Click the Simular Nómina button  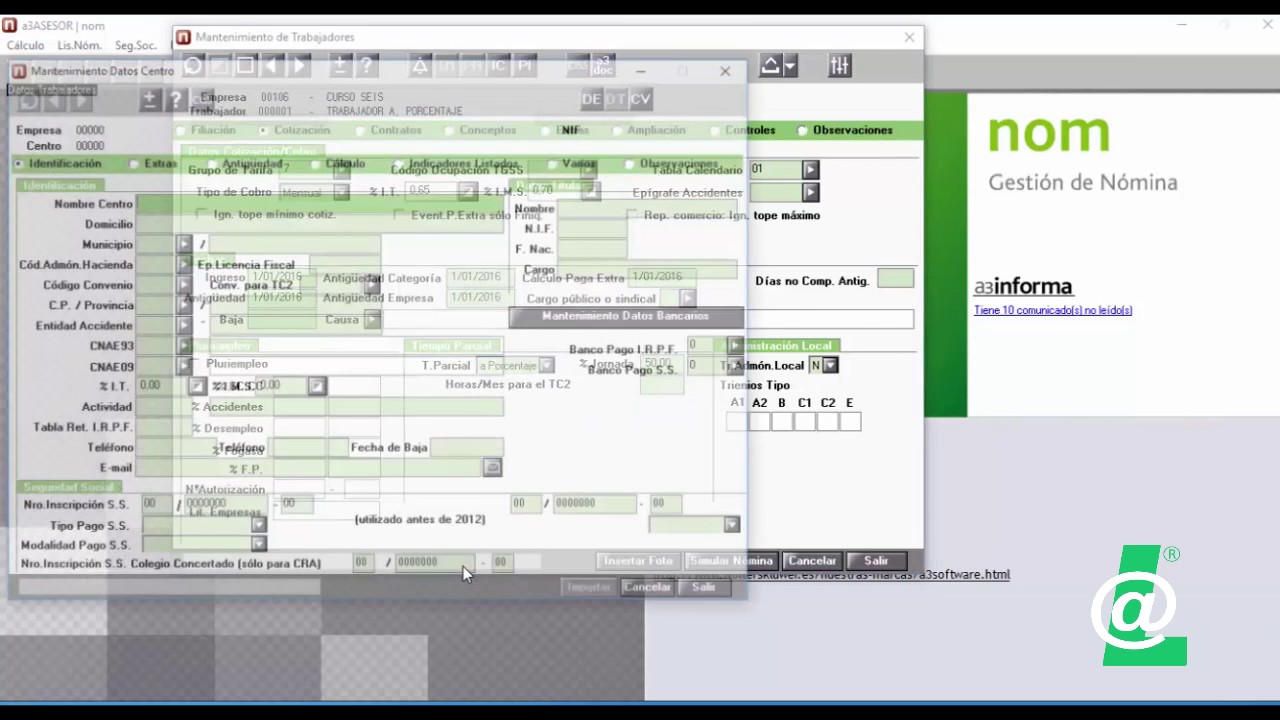coord(731,561)
